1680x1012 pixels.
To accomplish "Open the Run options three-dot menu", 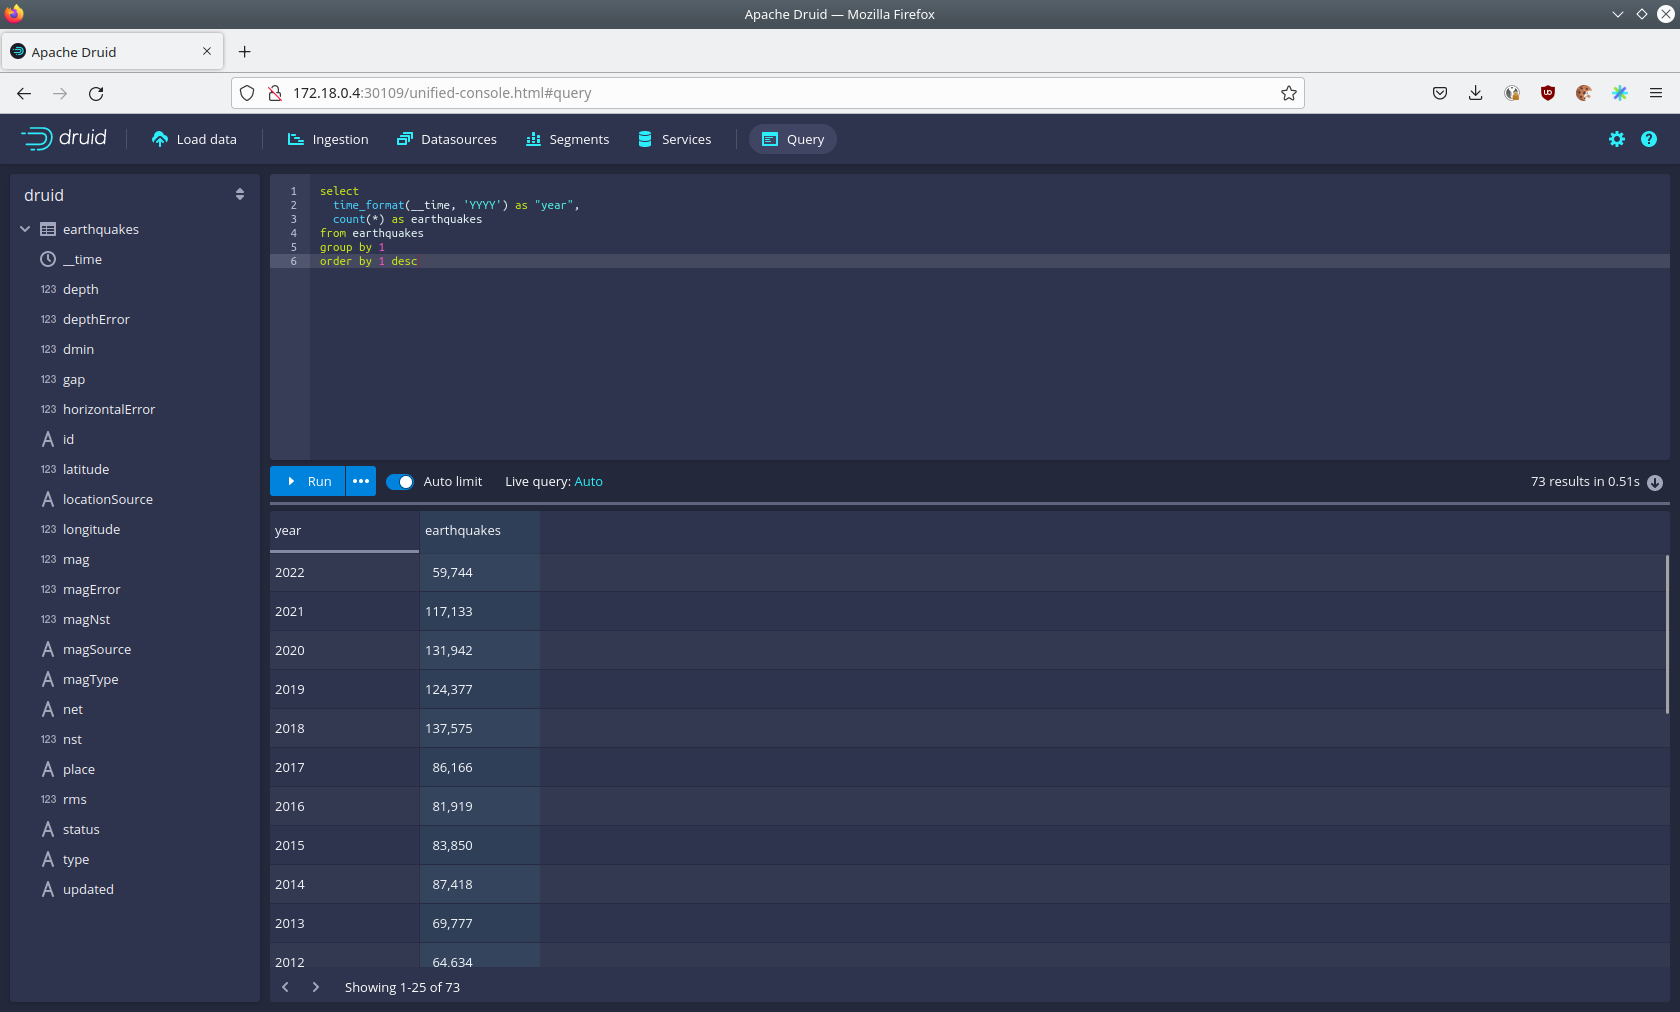I will 361,481.
